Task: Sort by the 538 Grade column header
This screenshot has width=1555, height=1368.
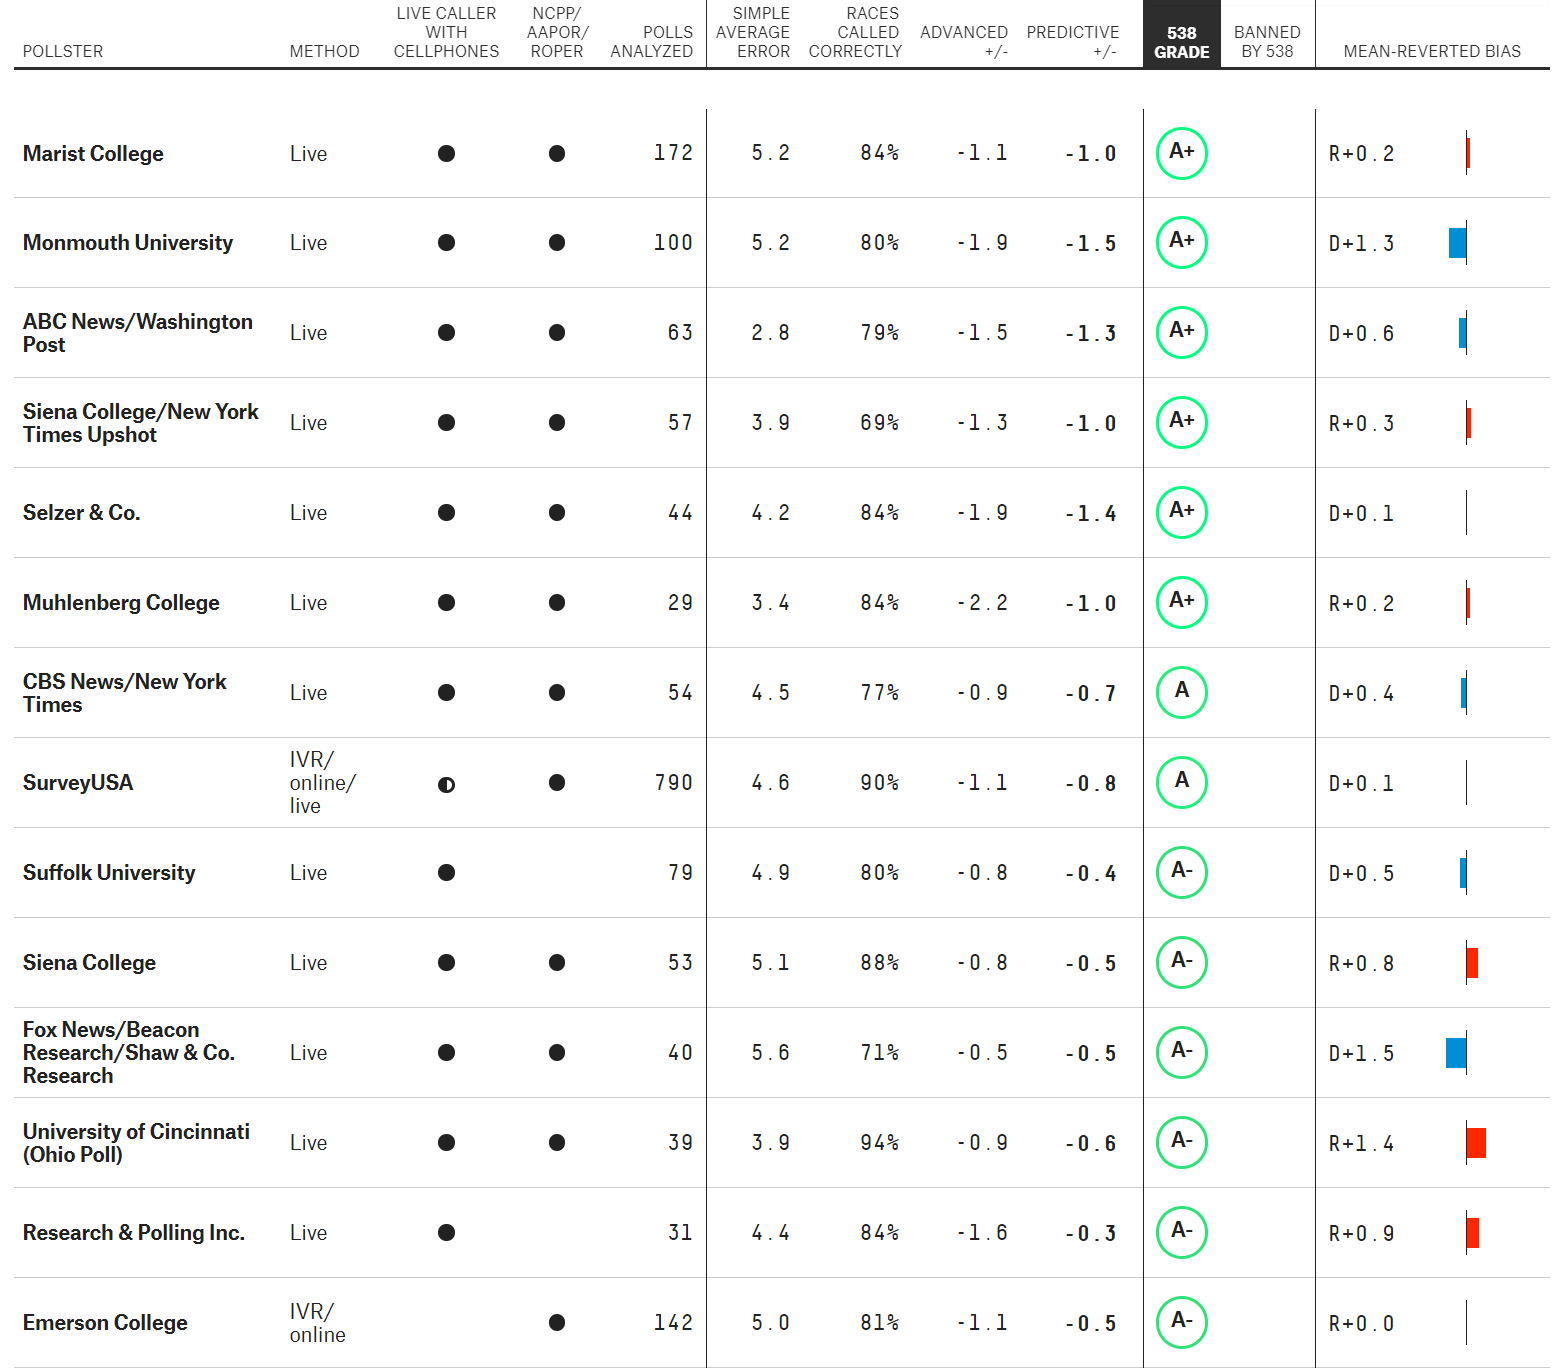Action: coord(1181,42)
